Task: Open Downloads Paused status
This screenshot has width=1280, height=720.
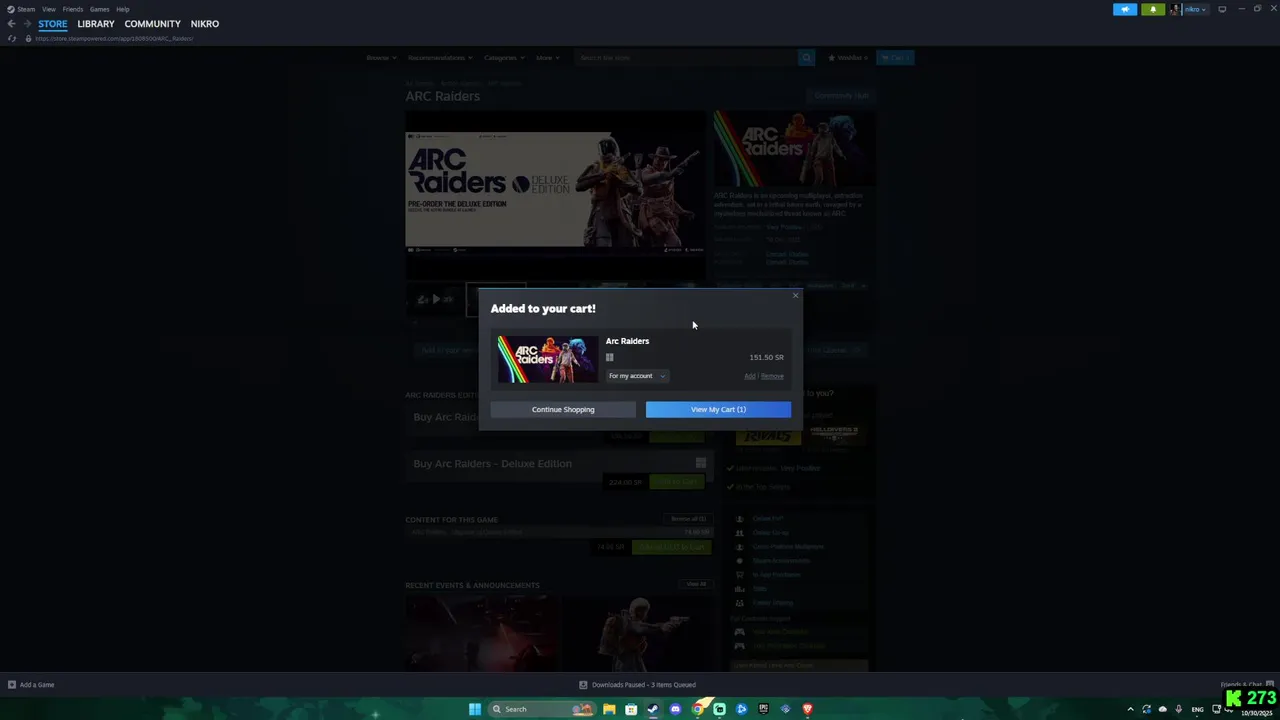Action: [x=637, y=685]
